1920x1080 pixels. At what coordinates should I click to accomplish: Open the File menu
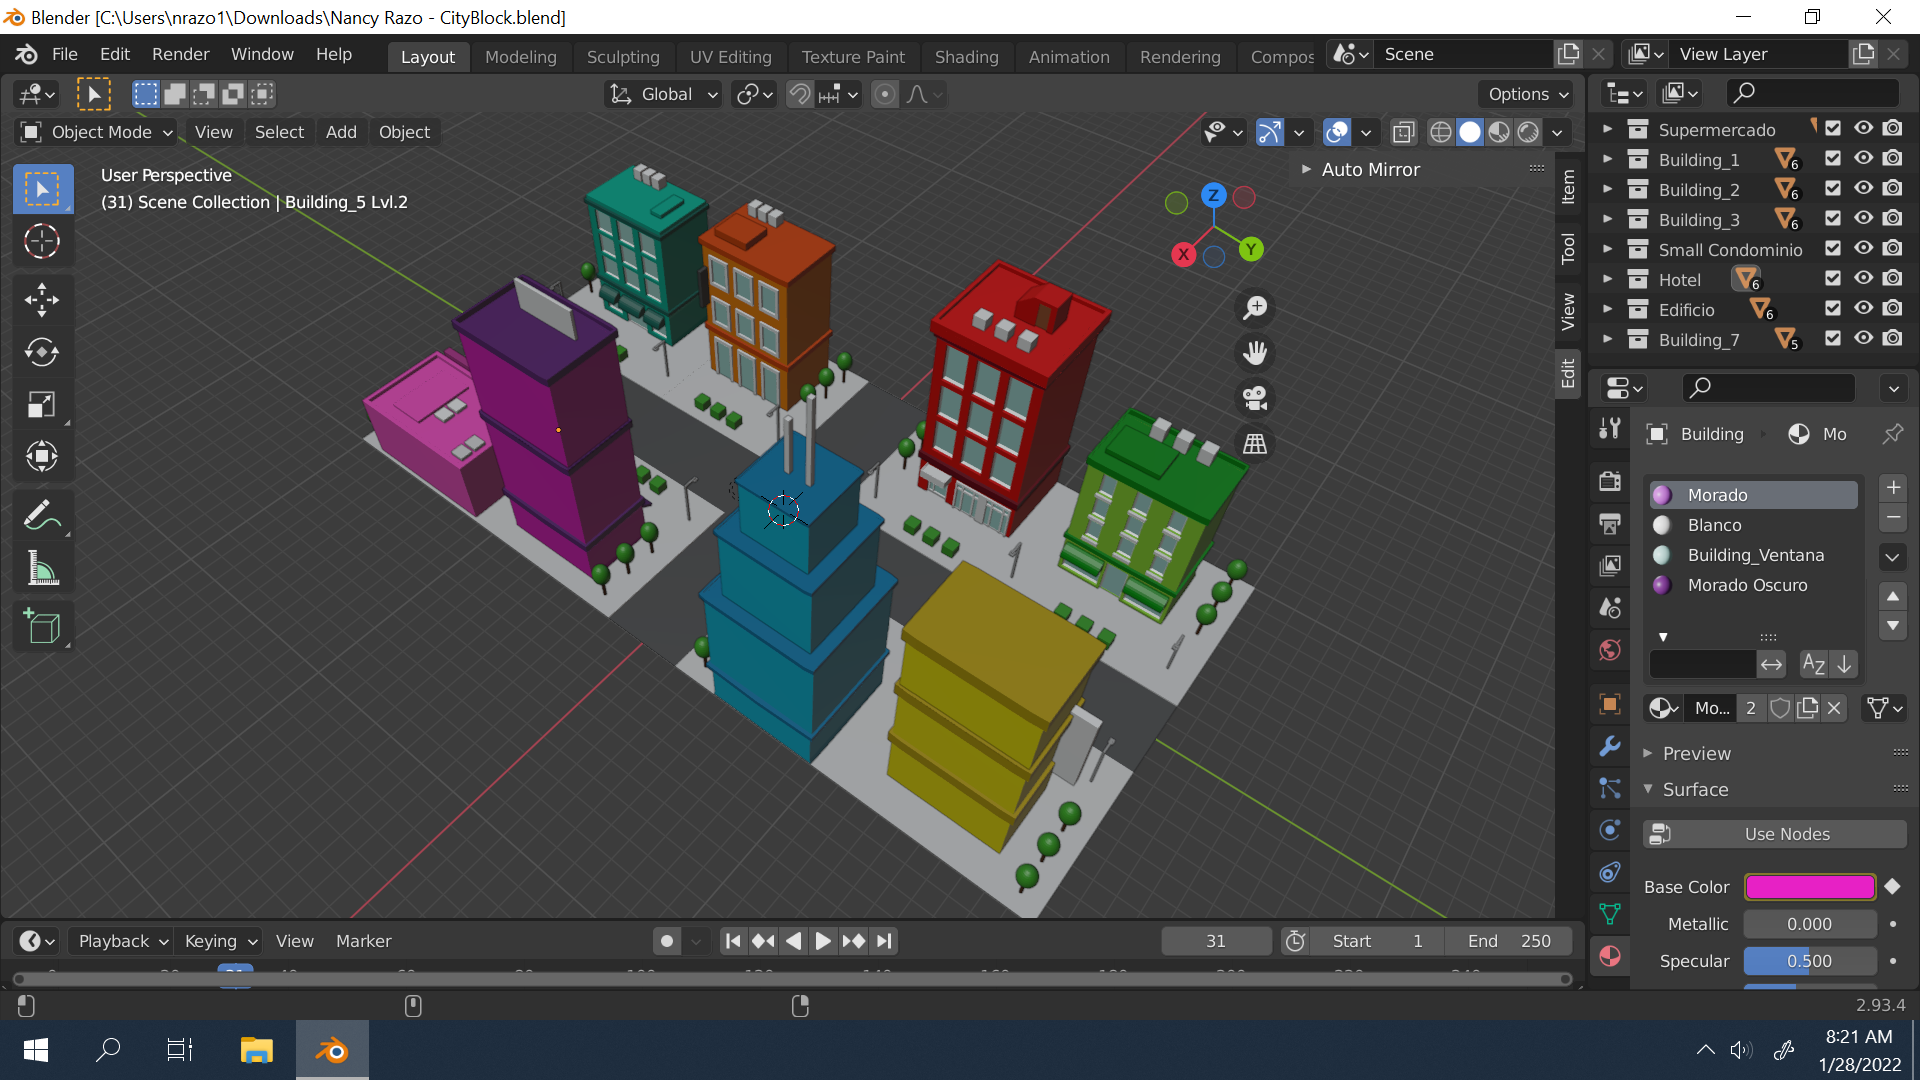(x=65, y=54)
